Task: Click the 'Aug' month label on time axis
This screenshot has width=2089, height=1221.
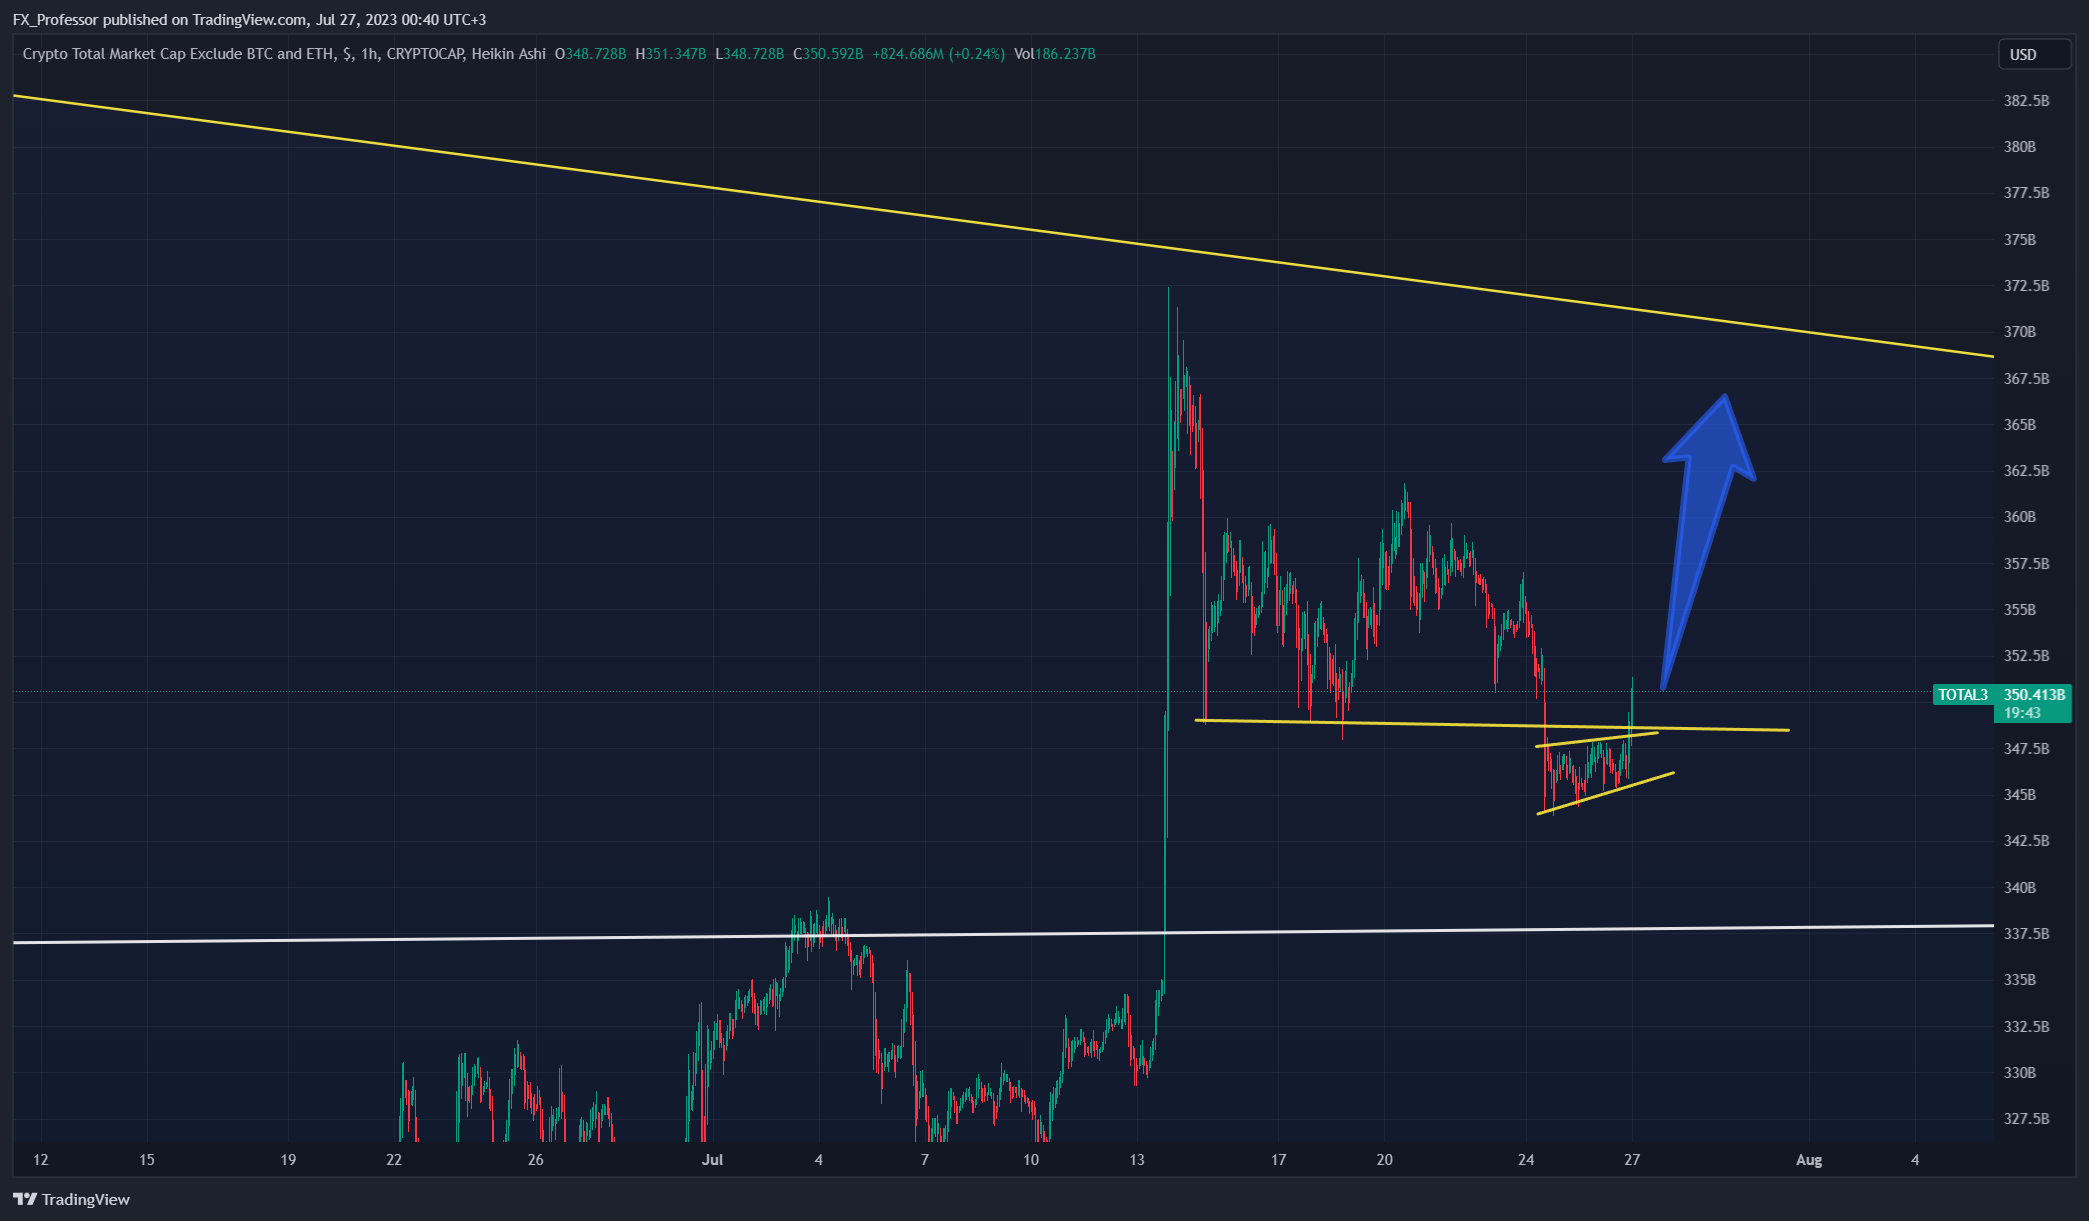Action: click(x=1809, y=1160)
